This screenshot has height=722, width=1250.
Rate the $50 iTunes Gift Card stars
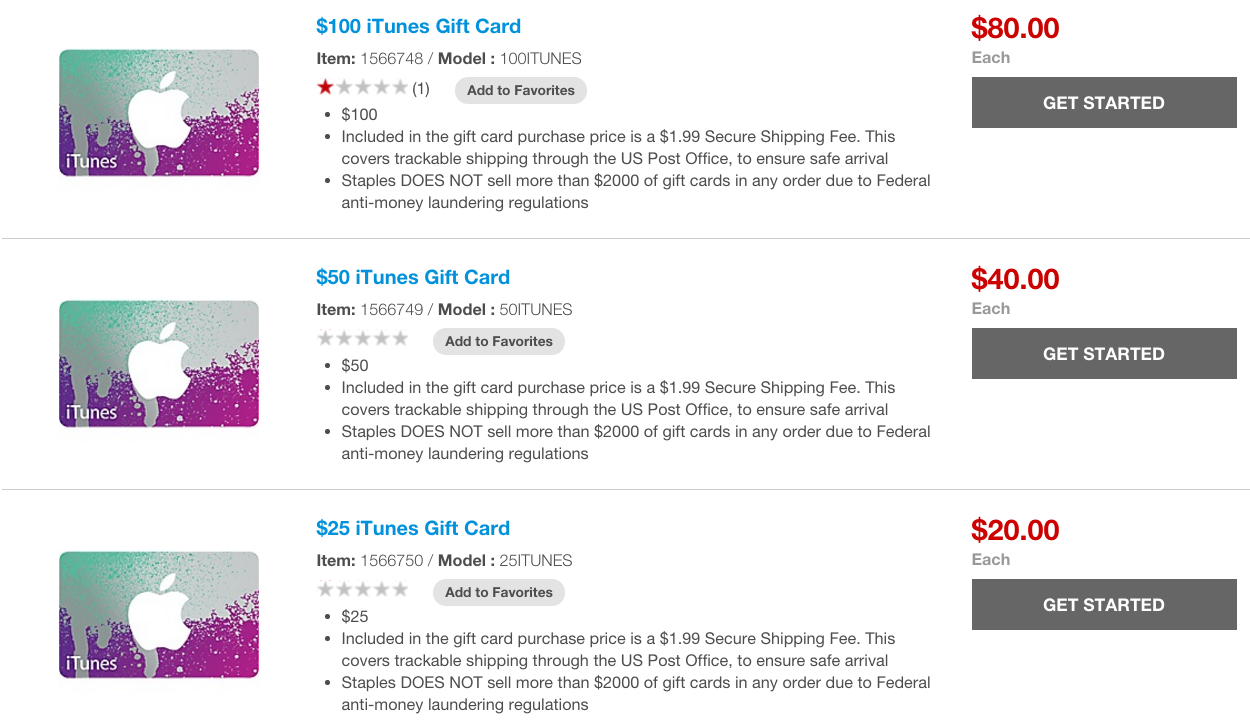pos(362,339)
